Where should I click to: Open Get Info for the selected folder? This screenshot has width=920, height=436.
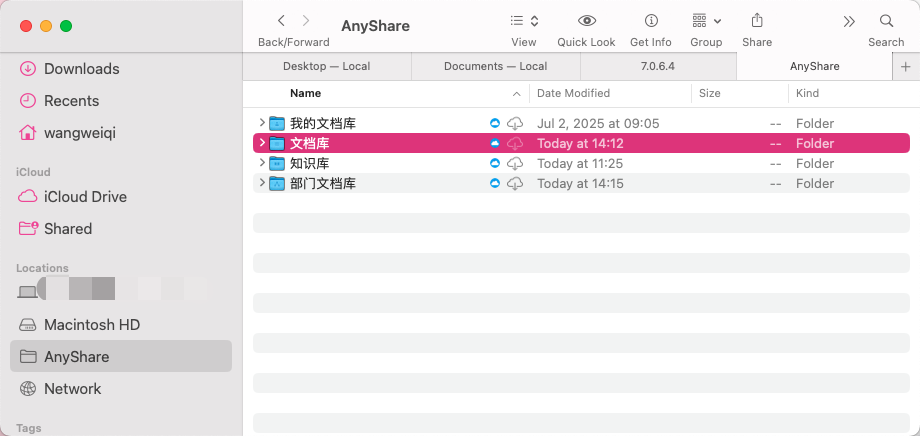point(651,21)
